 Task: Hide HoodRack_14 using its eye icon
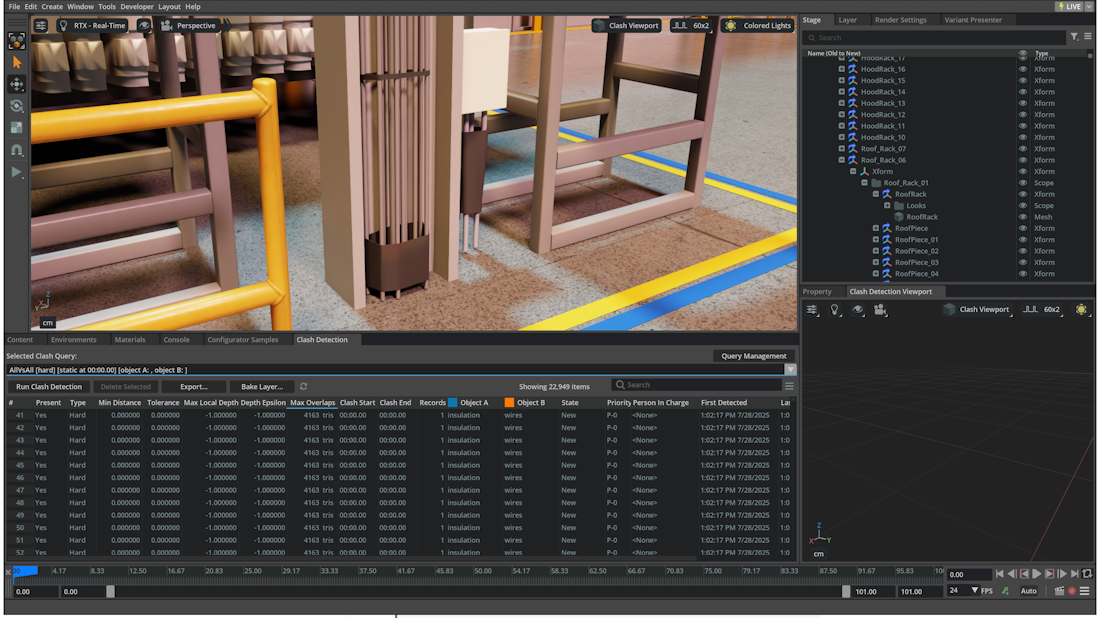(x=1023, y=92)
